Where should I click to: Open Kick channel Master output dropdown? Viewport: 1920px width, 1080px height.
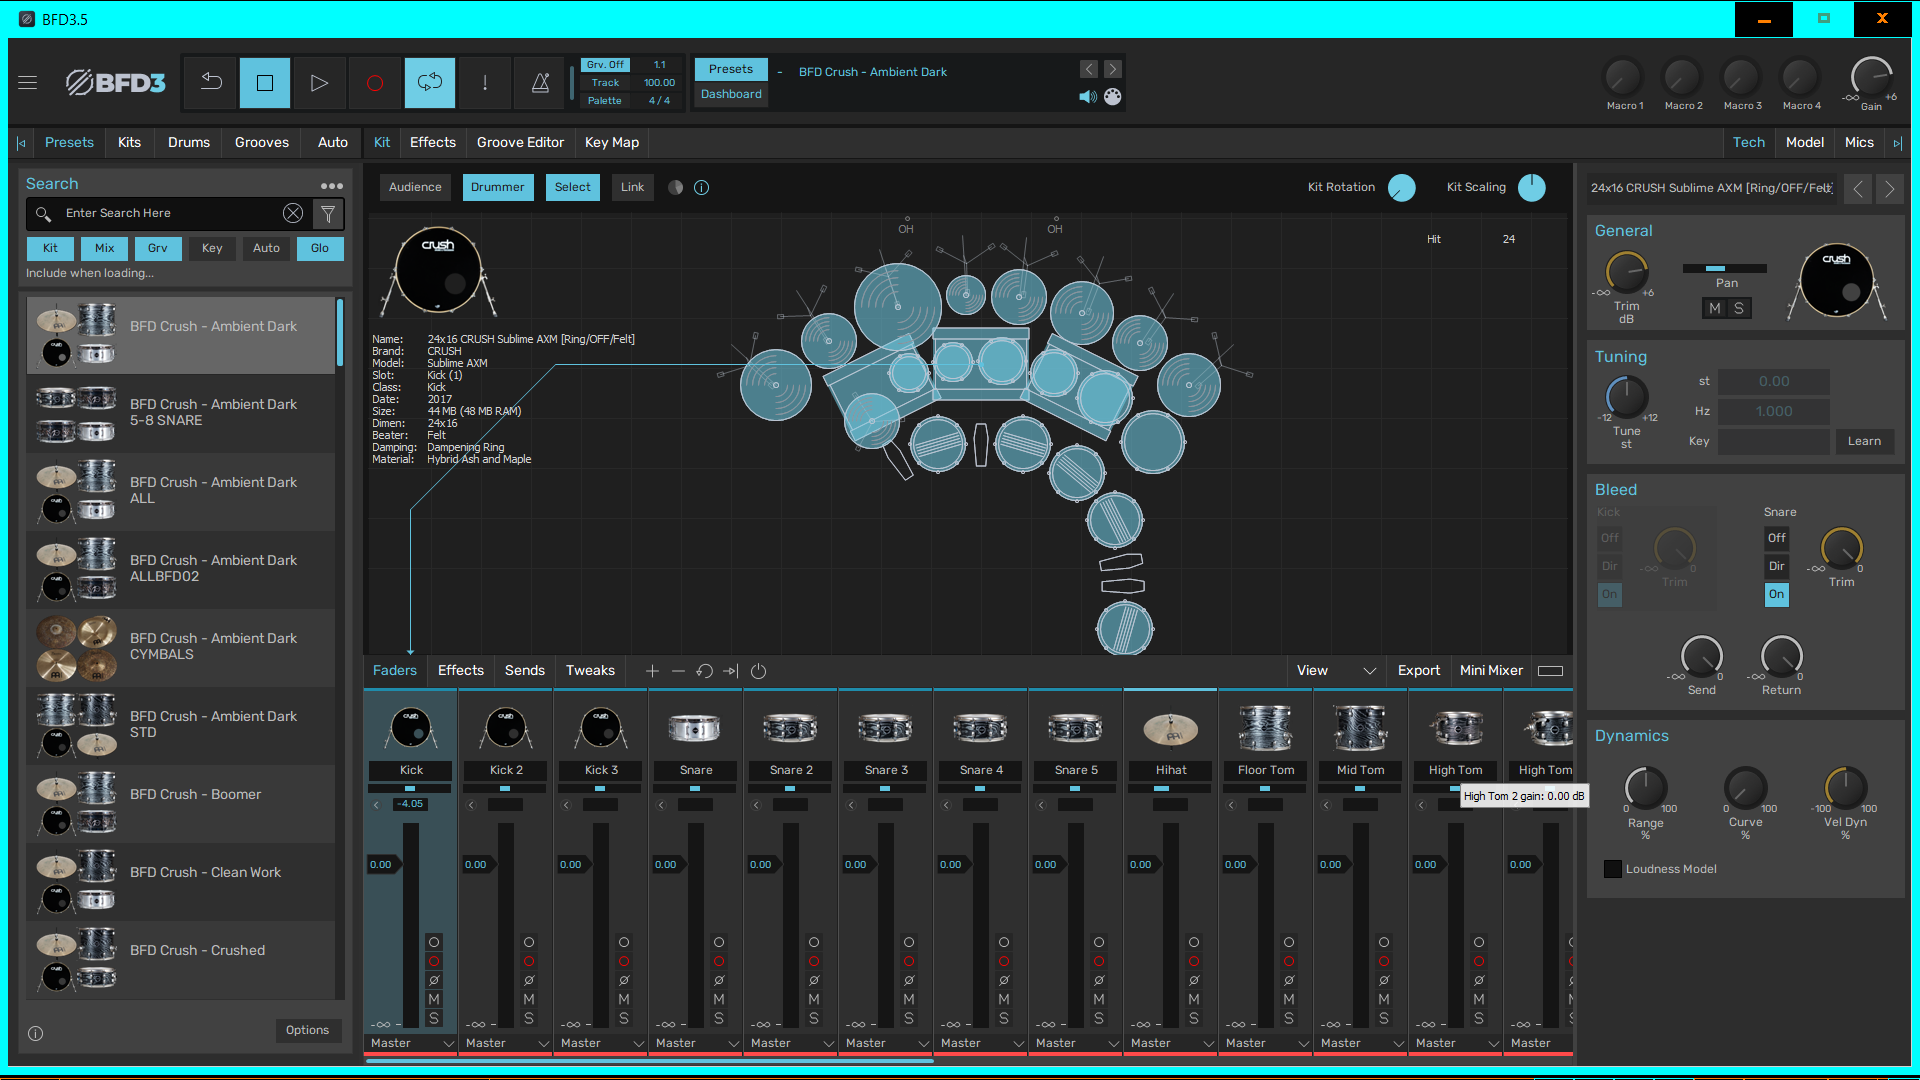(x=411, y=1043)
